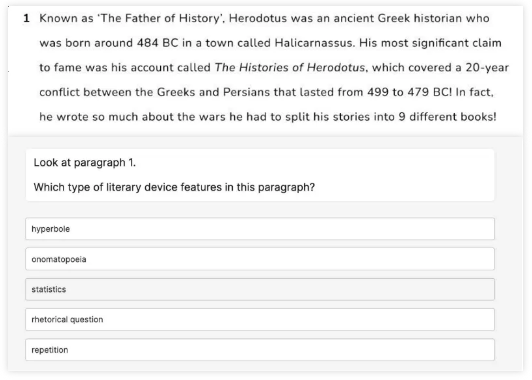Screen dimensions: 532x380
Task: Click the 'Look at paragraph 1.' instruction text
Action: (x=84, y=163)
